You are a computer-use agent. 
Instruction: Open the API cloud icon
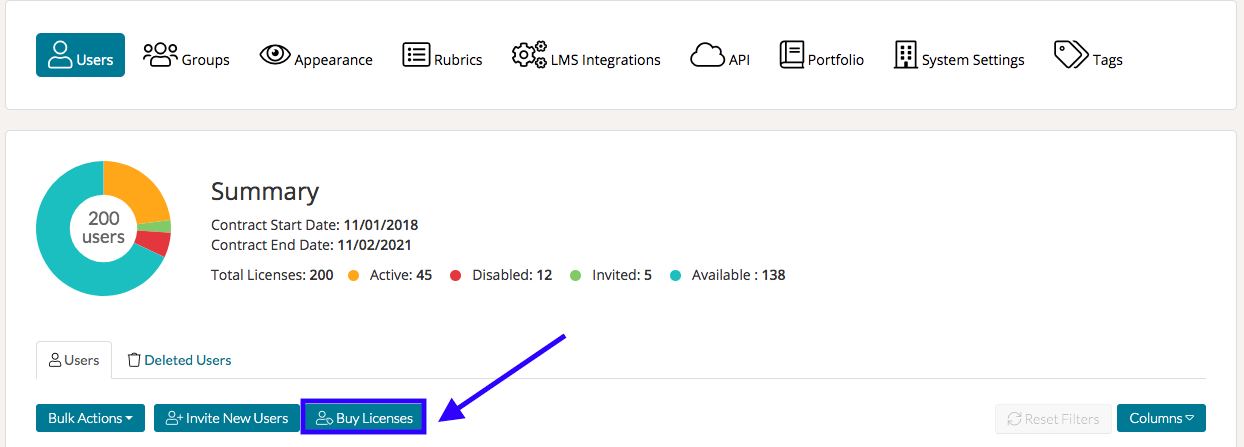tap(707, 56)
